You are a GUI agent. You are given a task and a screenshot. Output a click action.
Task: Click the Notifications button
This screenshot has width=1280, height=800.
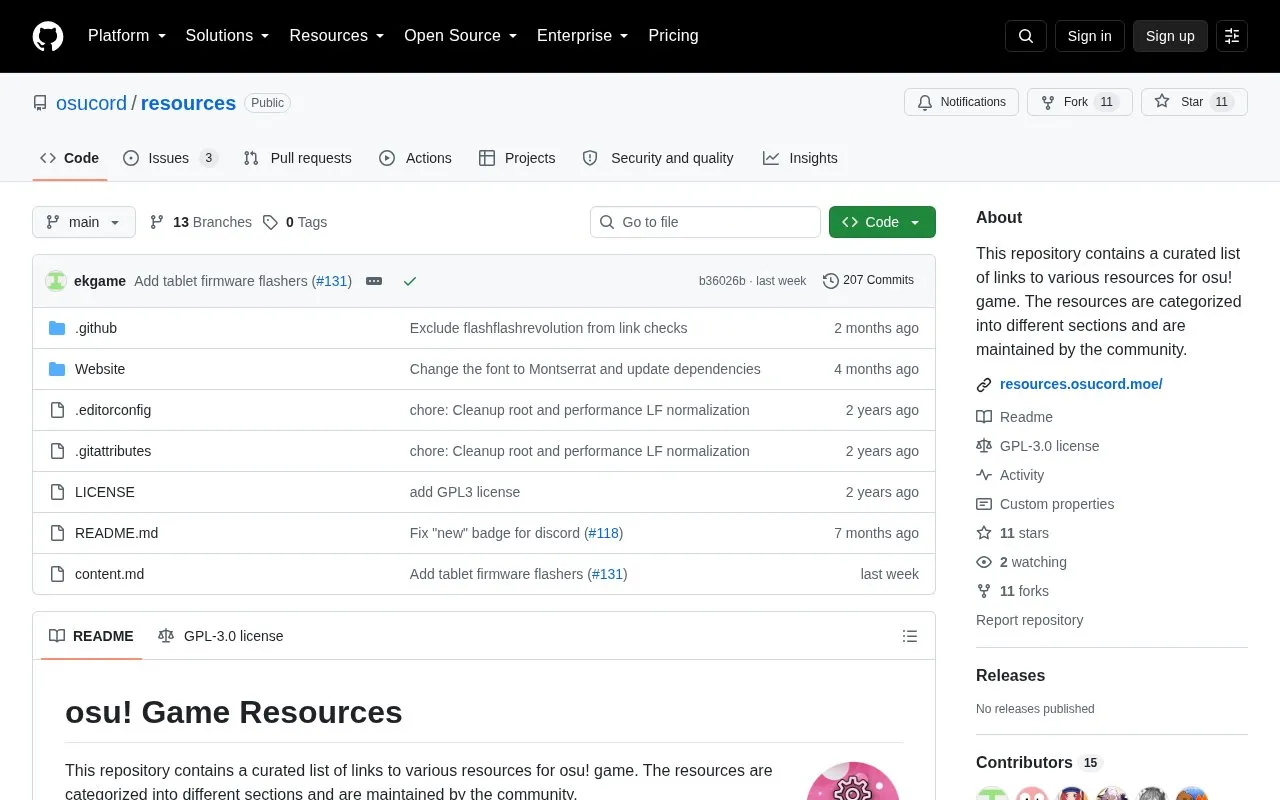pos(961,102)
